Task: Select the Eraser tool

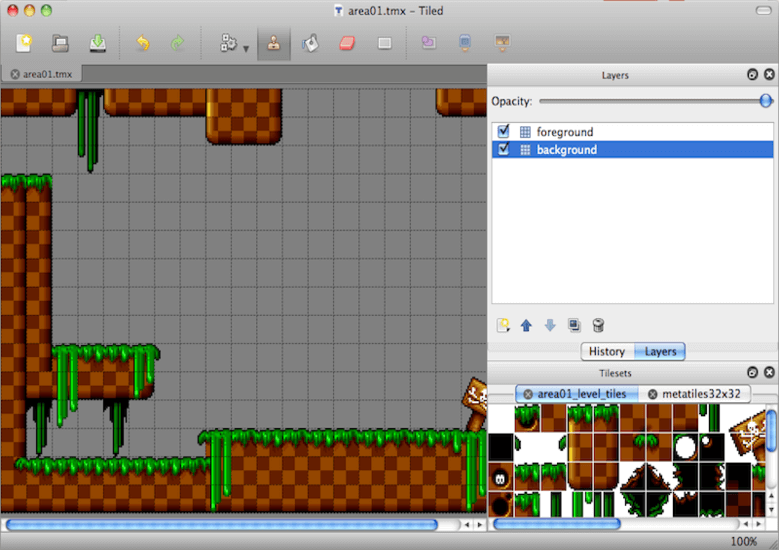Action: (347, 43)
